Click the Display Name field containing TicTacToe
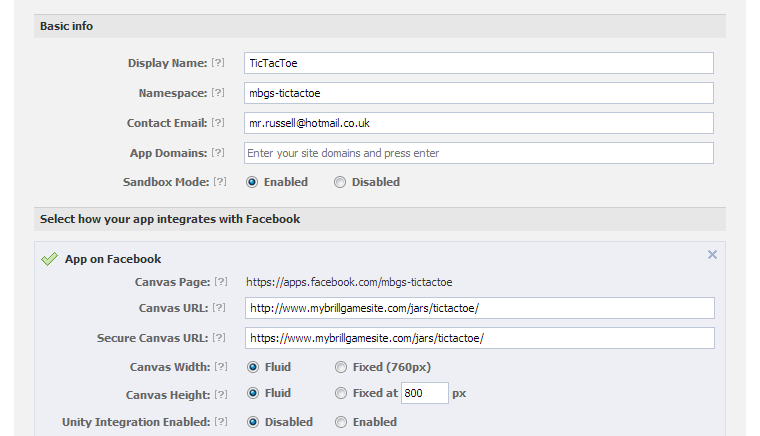760x436 pixels. pos(479,63)
